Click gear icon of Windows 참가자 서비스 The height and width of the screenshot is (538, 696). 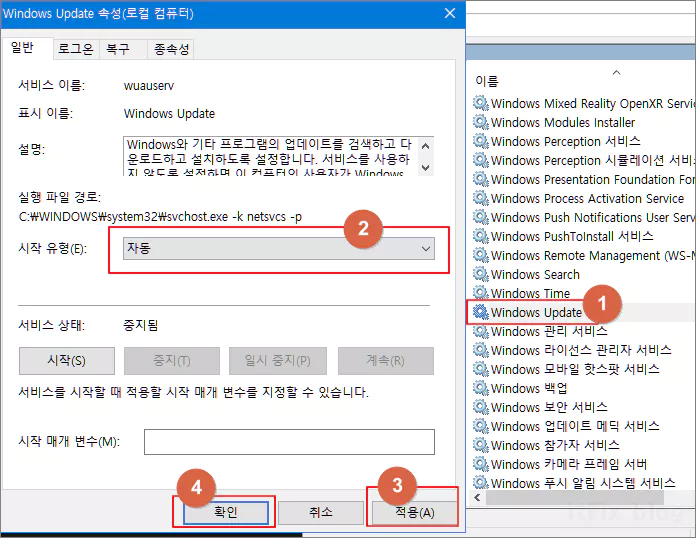tap(481, 445)
